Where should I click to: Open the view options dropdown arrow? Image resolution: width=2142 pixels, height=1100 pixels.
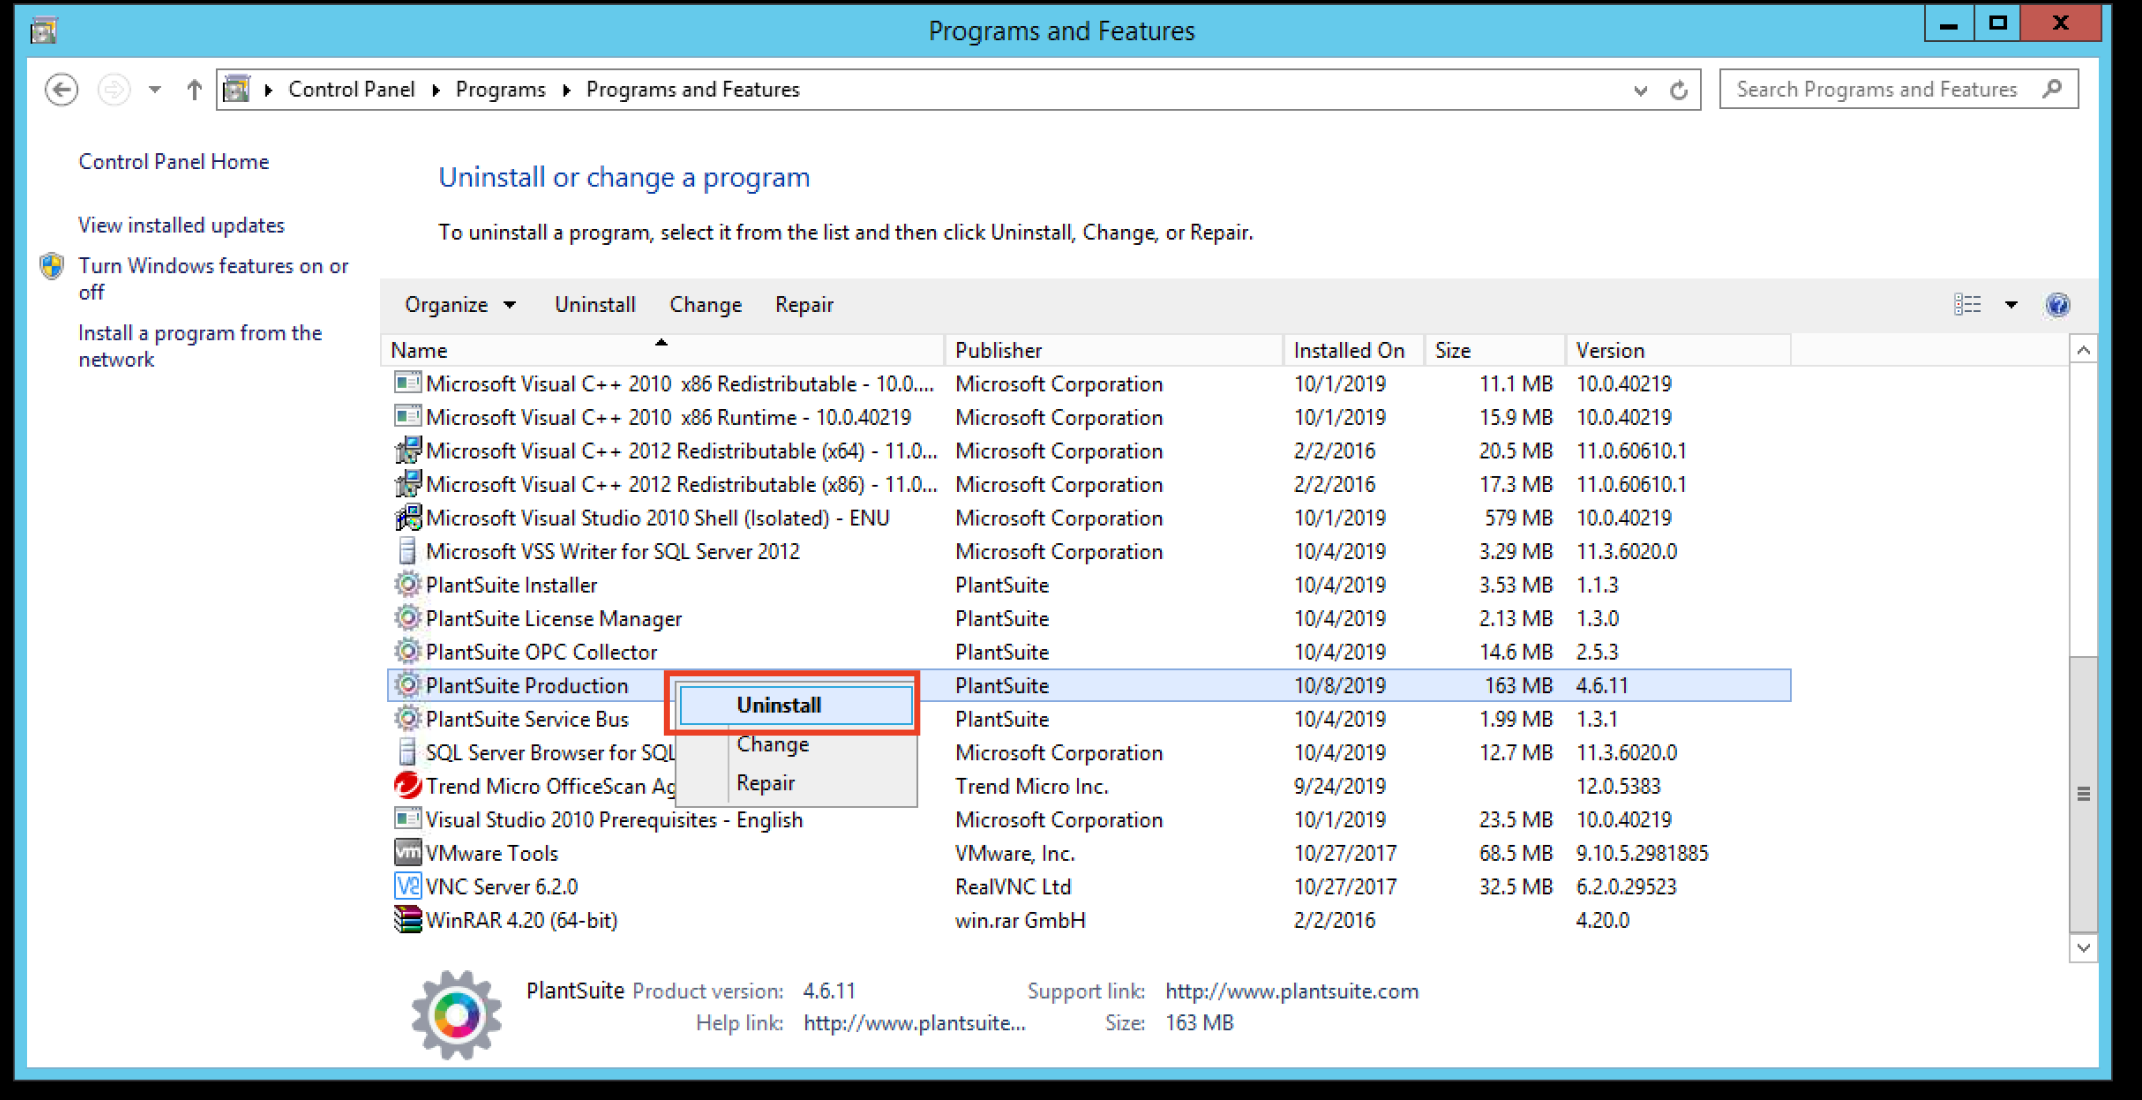coord(2011,304)
